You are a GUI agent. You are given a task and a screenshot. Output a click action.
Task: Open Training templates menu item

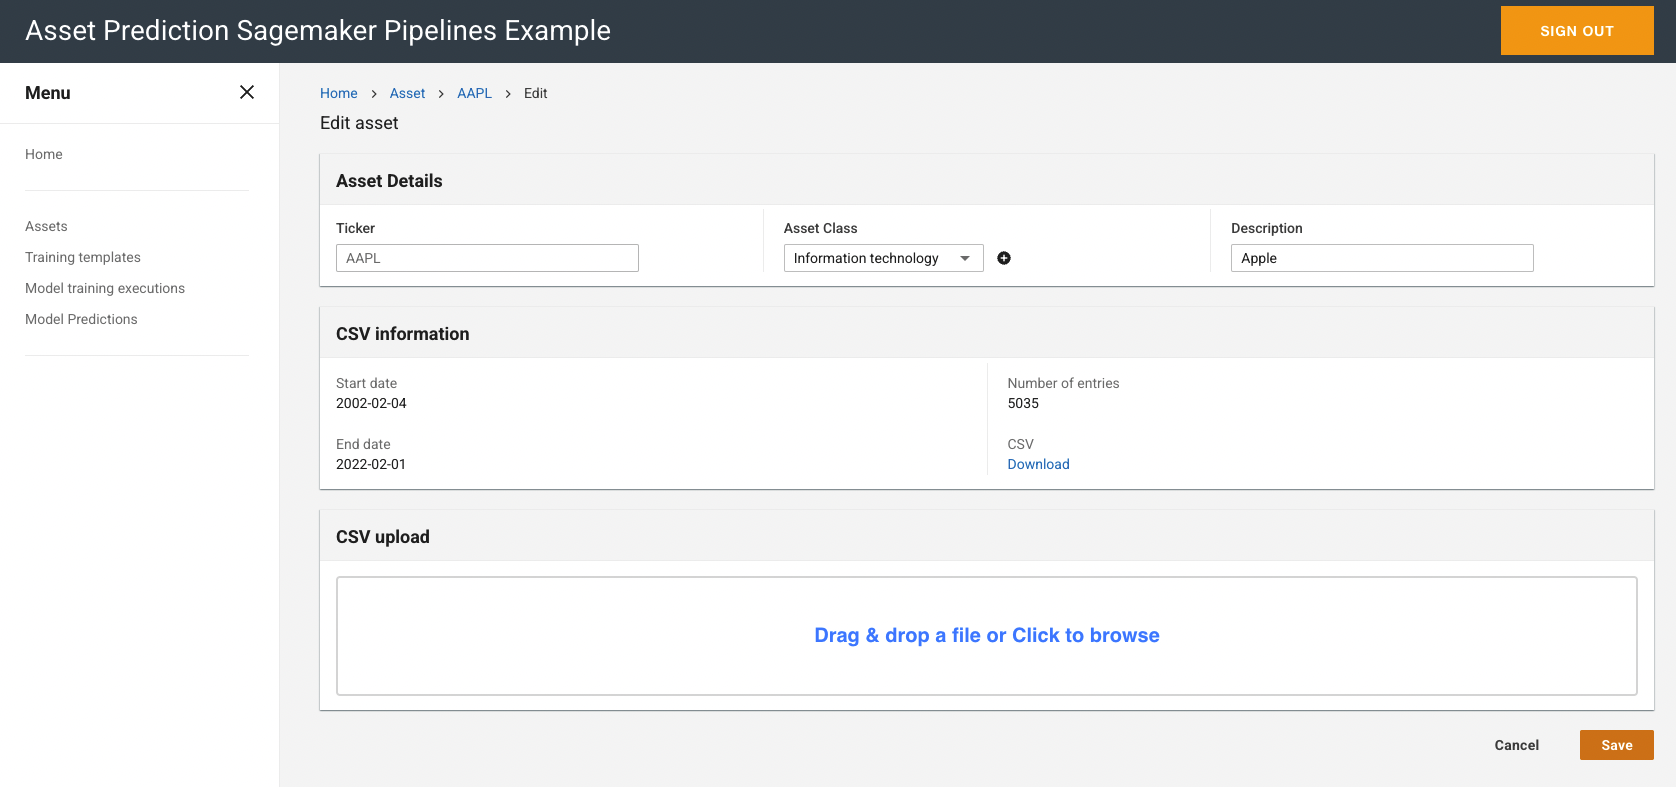(x=83, y=257)
